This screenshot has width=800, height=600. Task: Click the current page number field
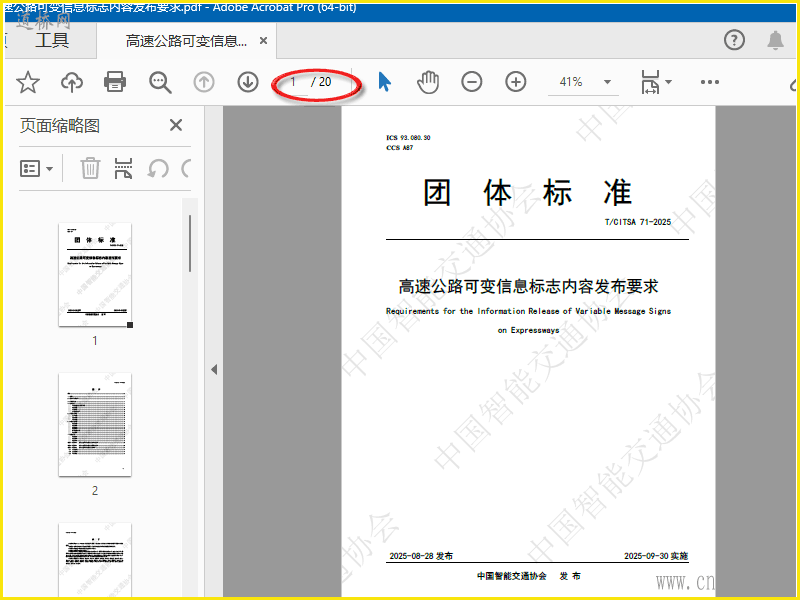[x=294, y=82]
